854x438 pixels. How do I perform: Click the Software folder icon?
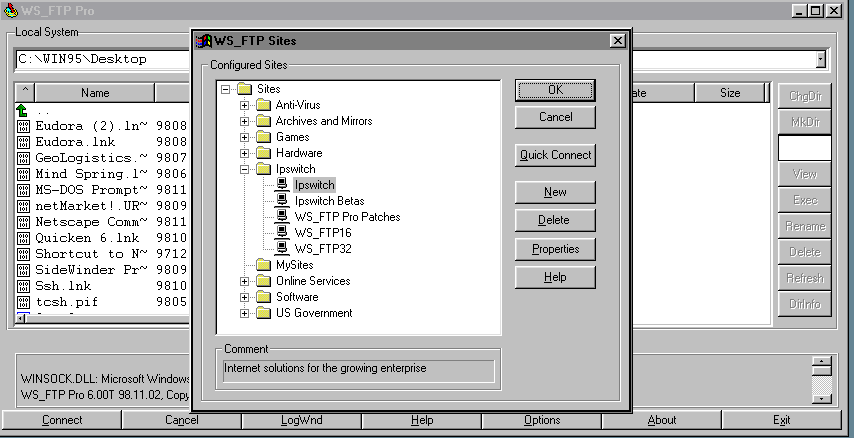point(264,297)
